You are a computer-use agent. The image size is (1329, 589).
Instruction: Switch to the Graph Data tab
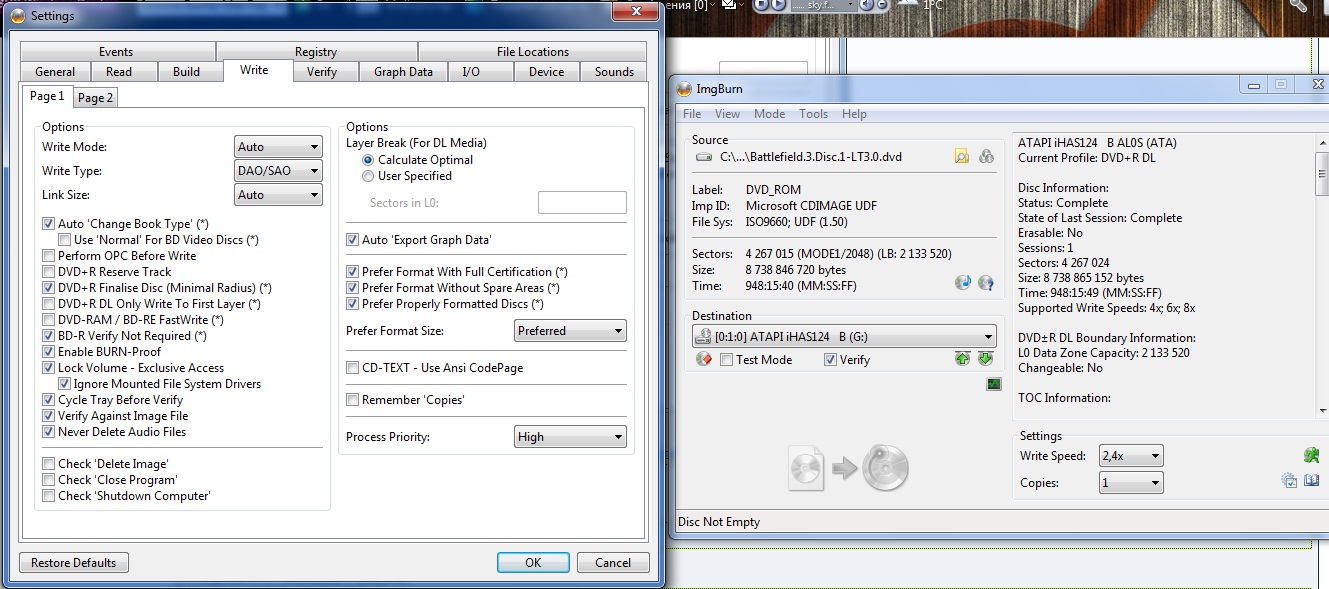(404, 72)
